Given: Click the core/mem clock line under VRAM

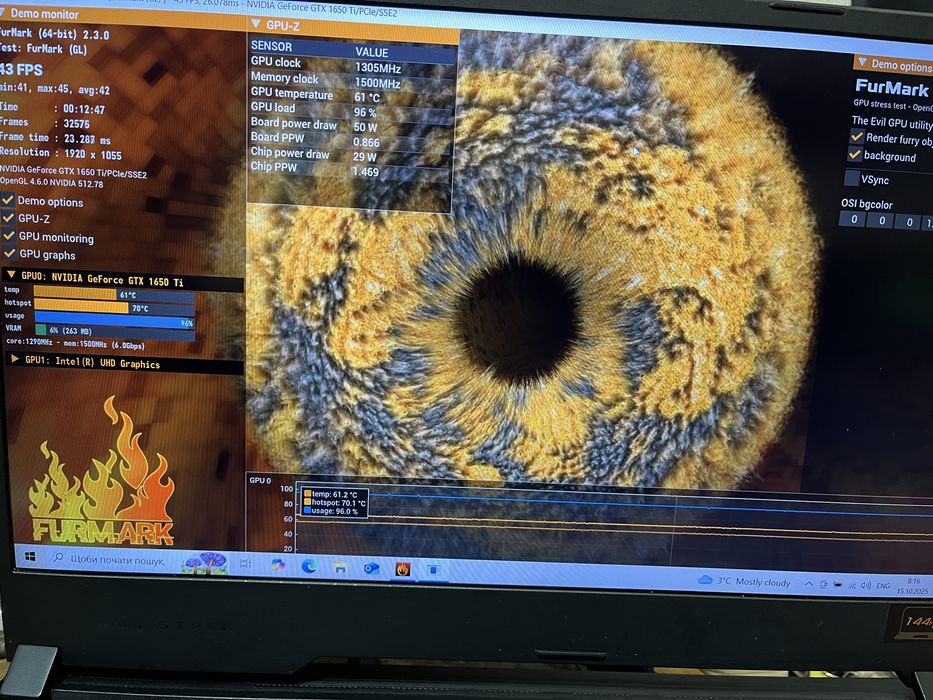Looking at the screenshot, I should click(x=75, y=343).
